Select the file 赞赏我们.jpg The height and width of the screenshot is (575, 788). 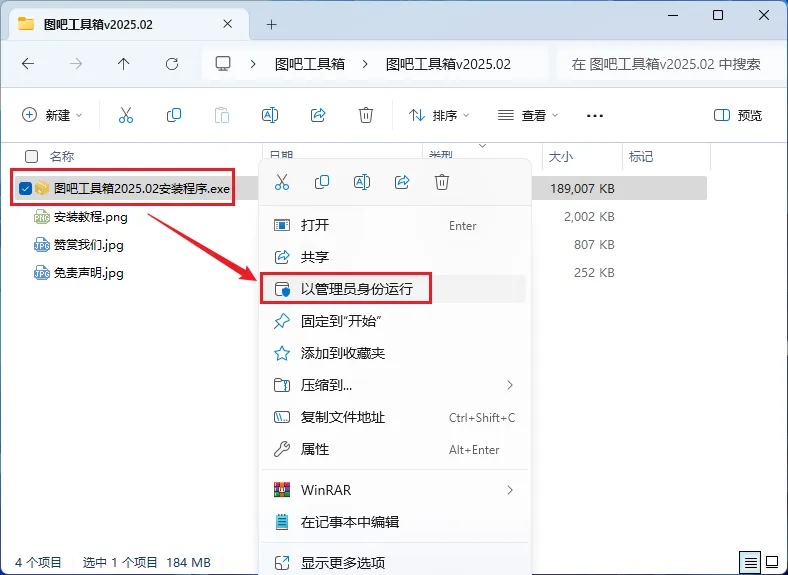(88, 245)
